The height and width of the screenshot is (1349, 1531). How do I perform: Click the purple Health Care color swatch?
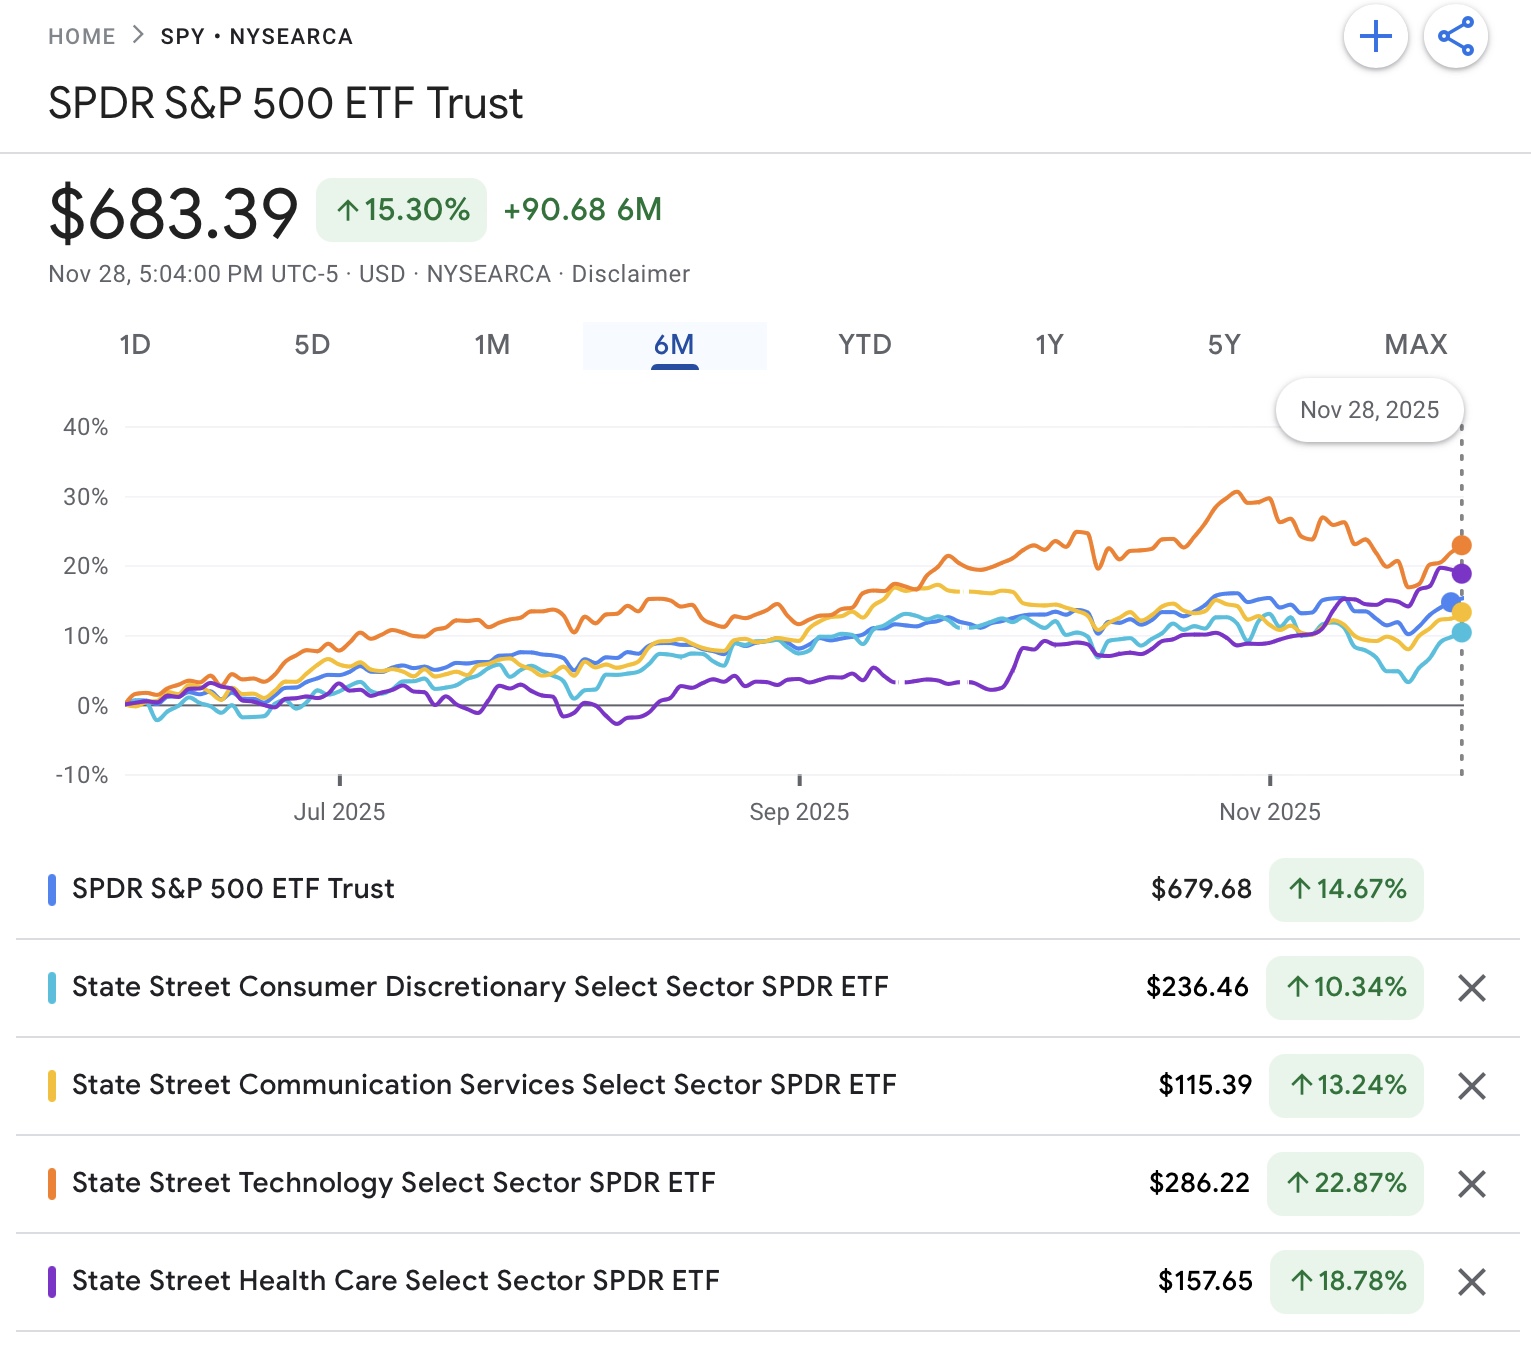[x=52, y=1282]
